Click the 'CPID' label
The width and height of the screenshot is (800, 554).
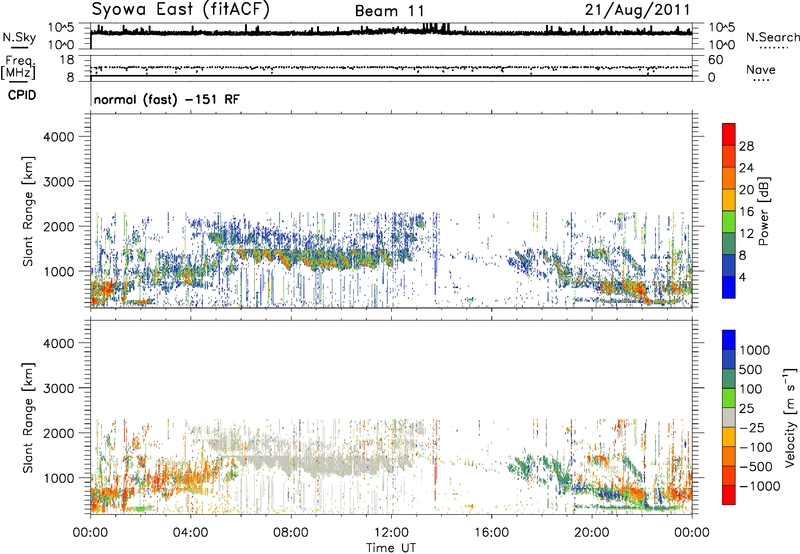(22, 95)
